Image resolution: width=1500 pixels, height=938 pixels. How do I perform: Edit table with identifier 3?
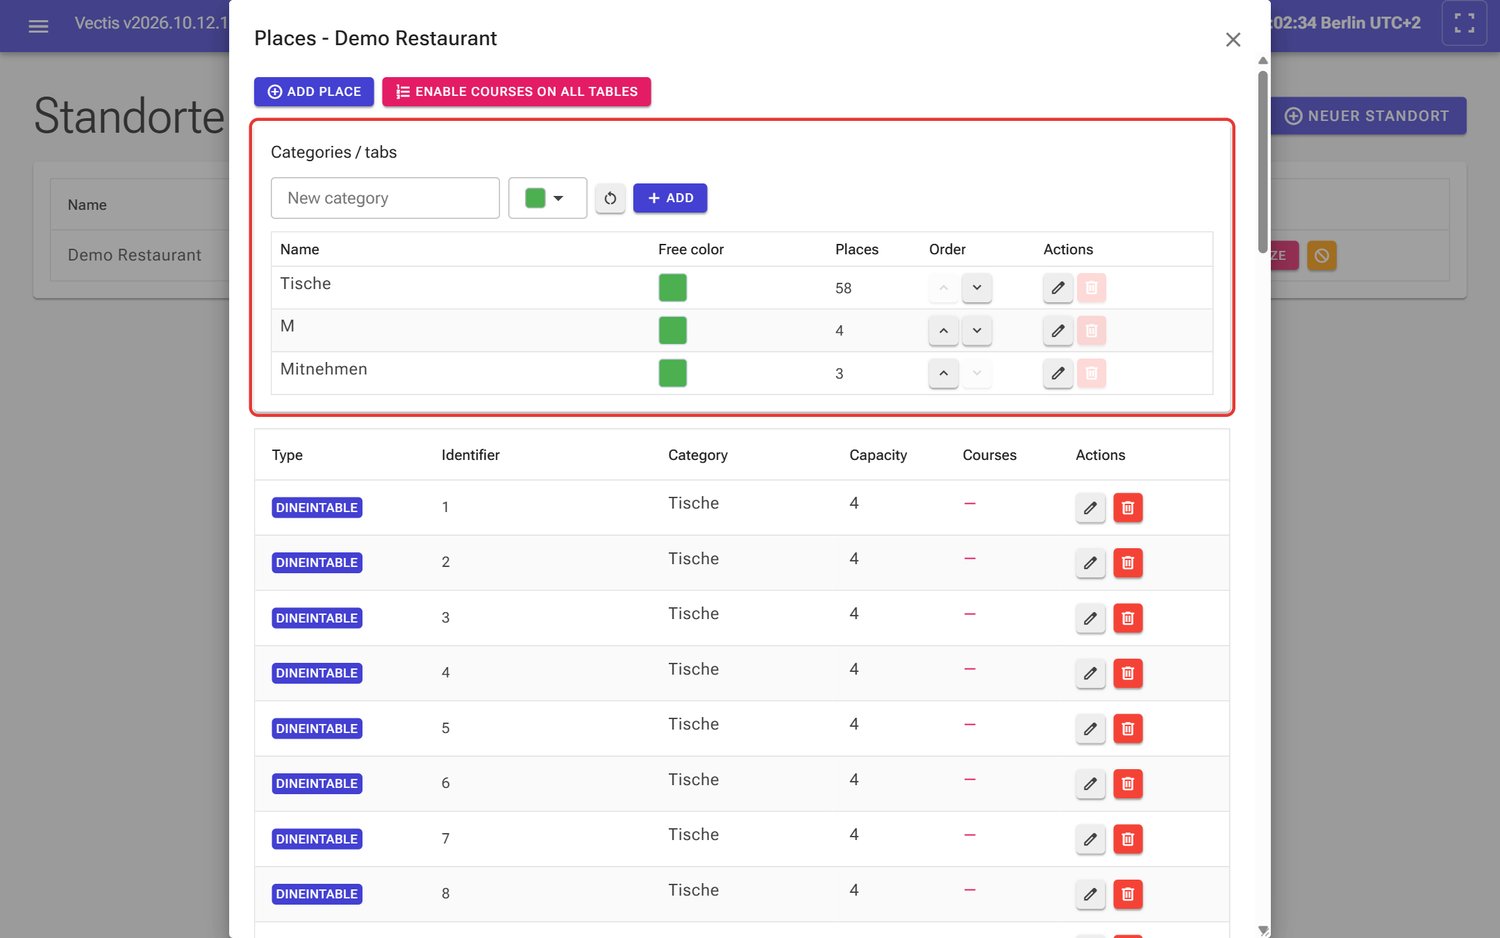click(1091, 618)
